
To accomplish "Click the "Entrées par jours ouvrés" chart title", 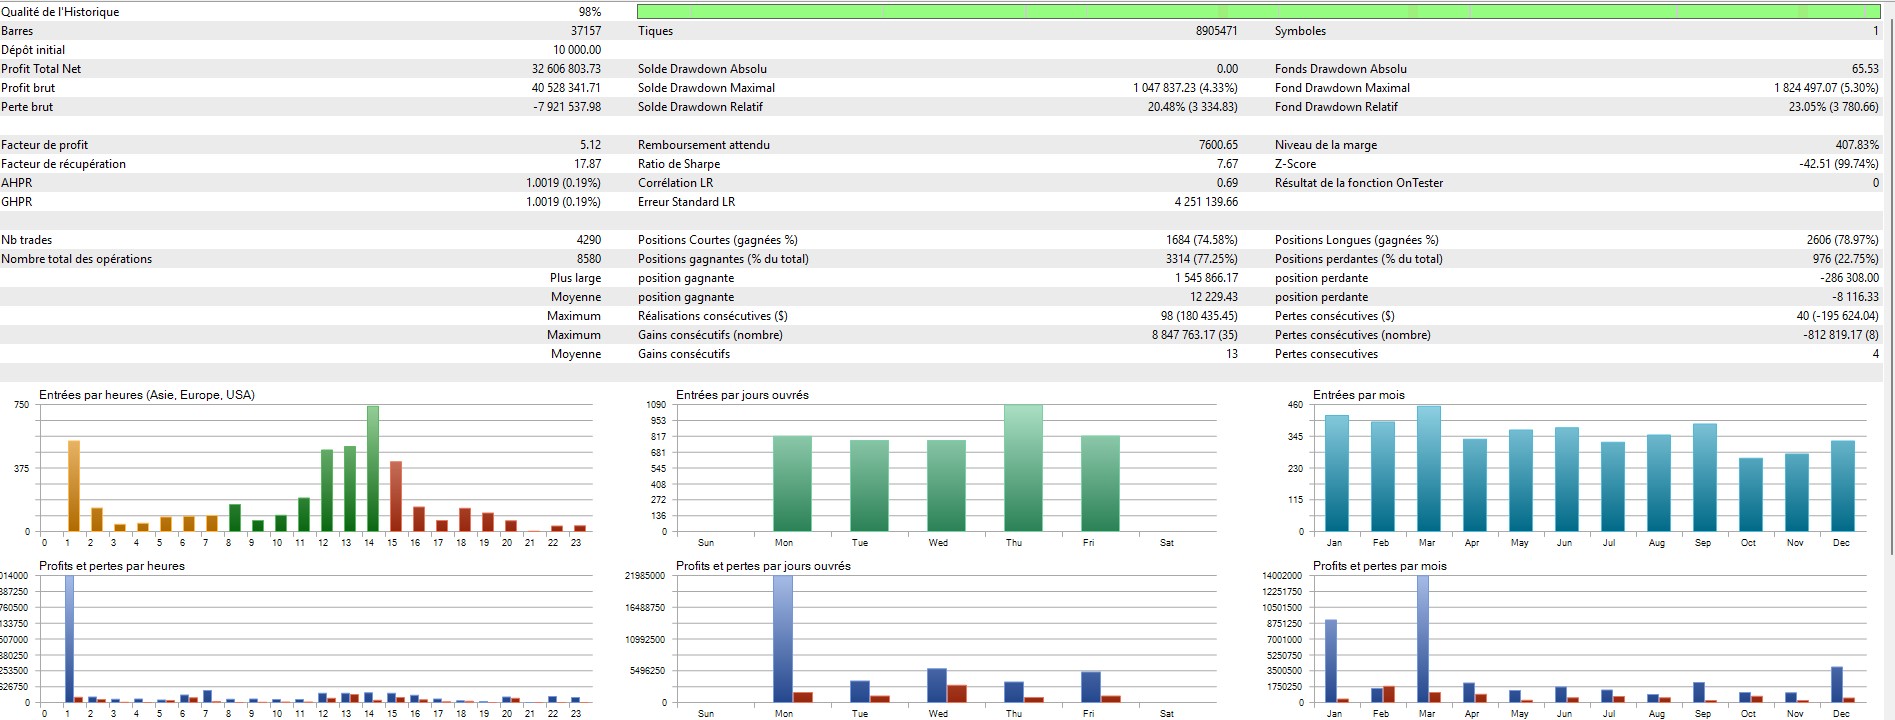I will click(x=742, y=395).
